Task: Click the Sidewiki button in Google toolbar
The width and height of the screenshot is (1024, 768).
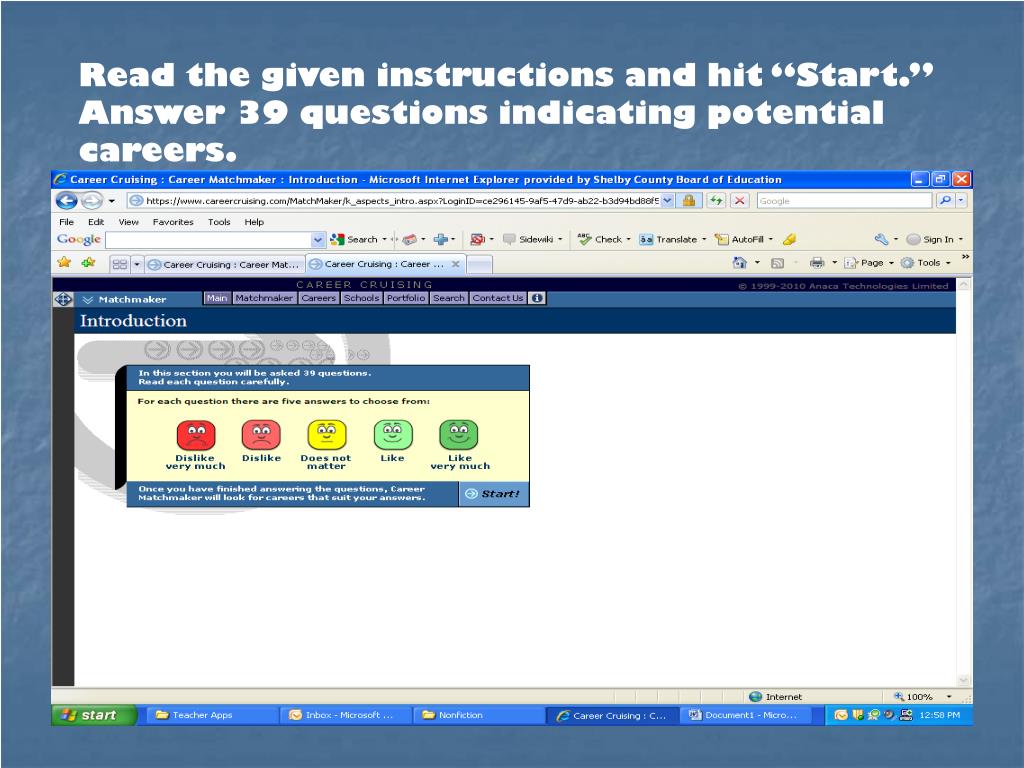Action: [532, 239]
